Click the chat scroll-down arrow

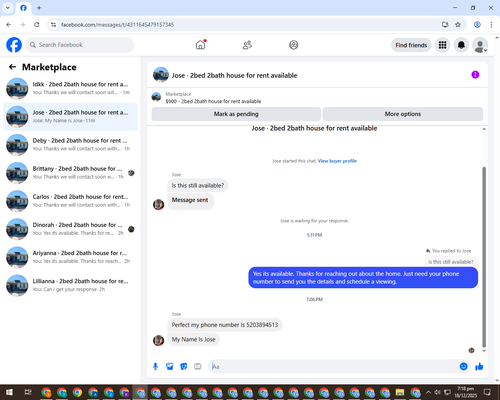pos(484,351)
